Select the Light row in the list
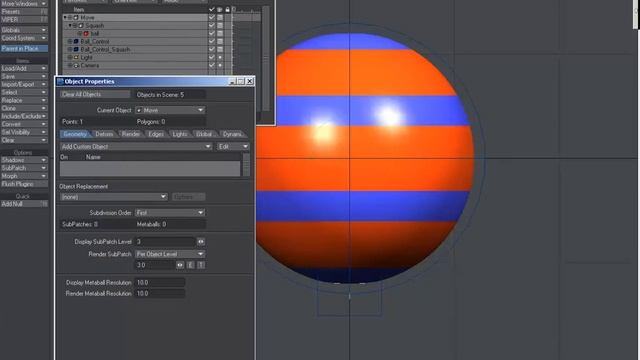Viewport: 640px width, 360px height. [135, 58]
